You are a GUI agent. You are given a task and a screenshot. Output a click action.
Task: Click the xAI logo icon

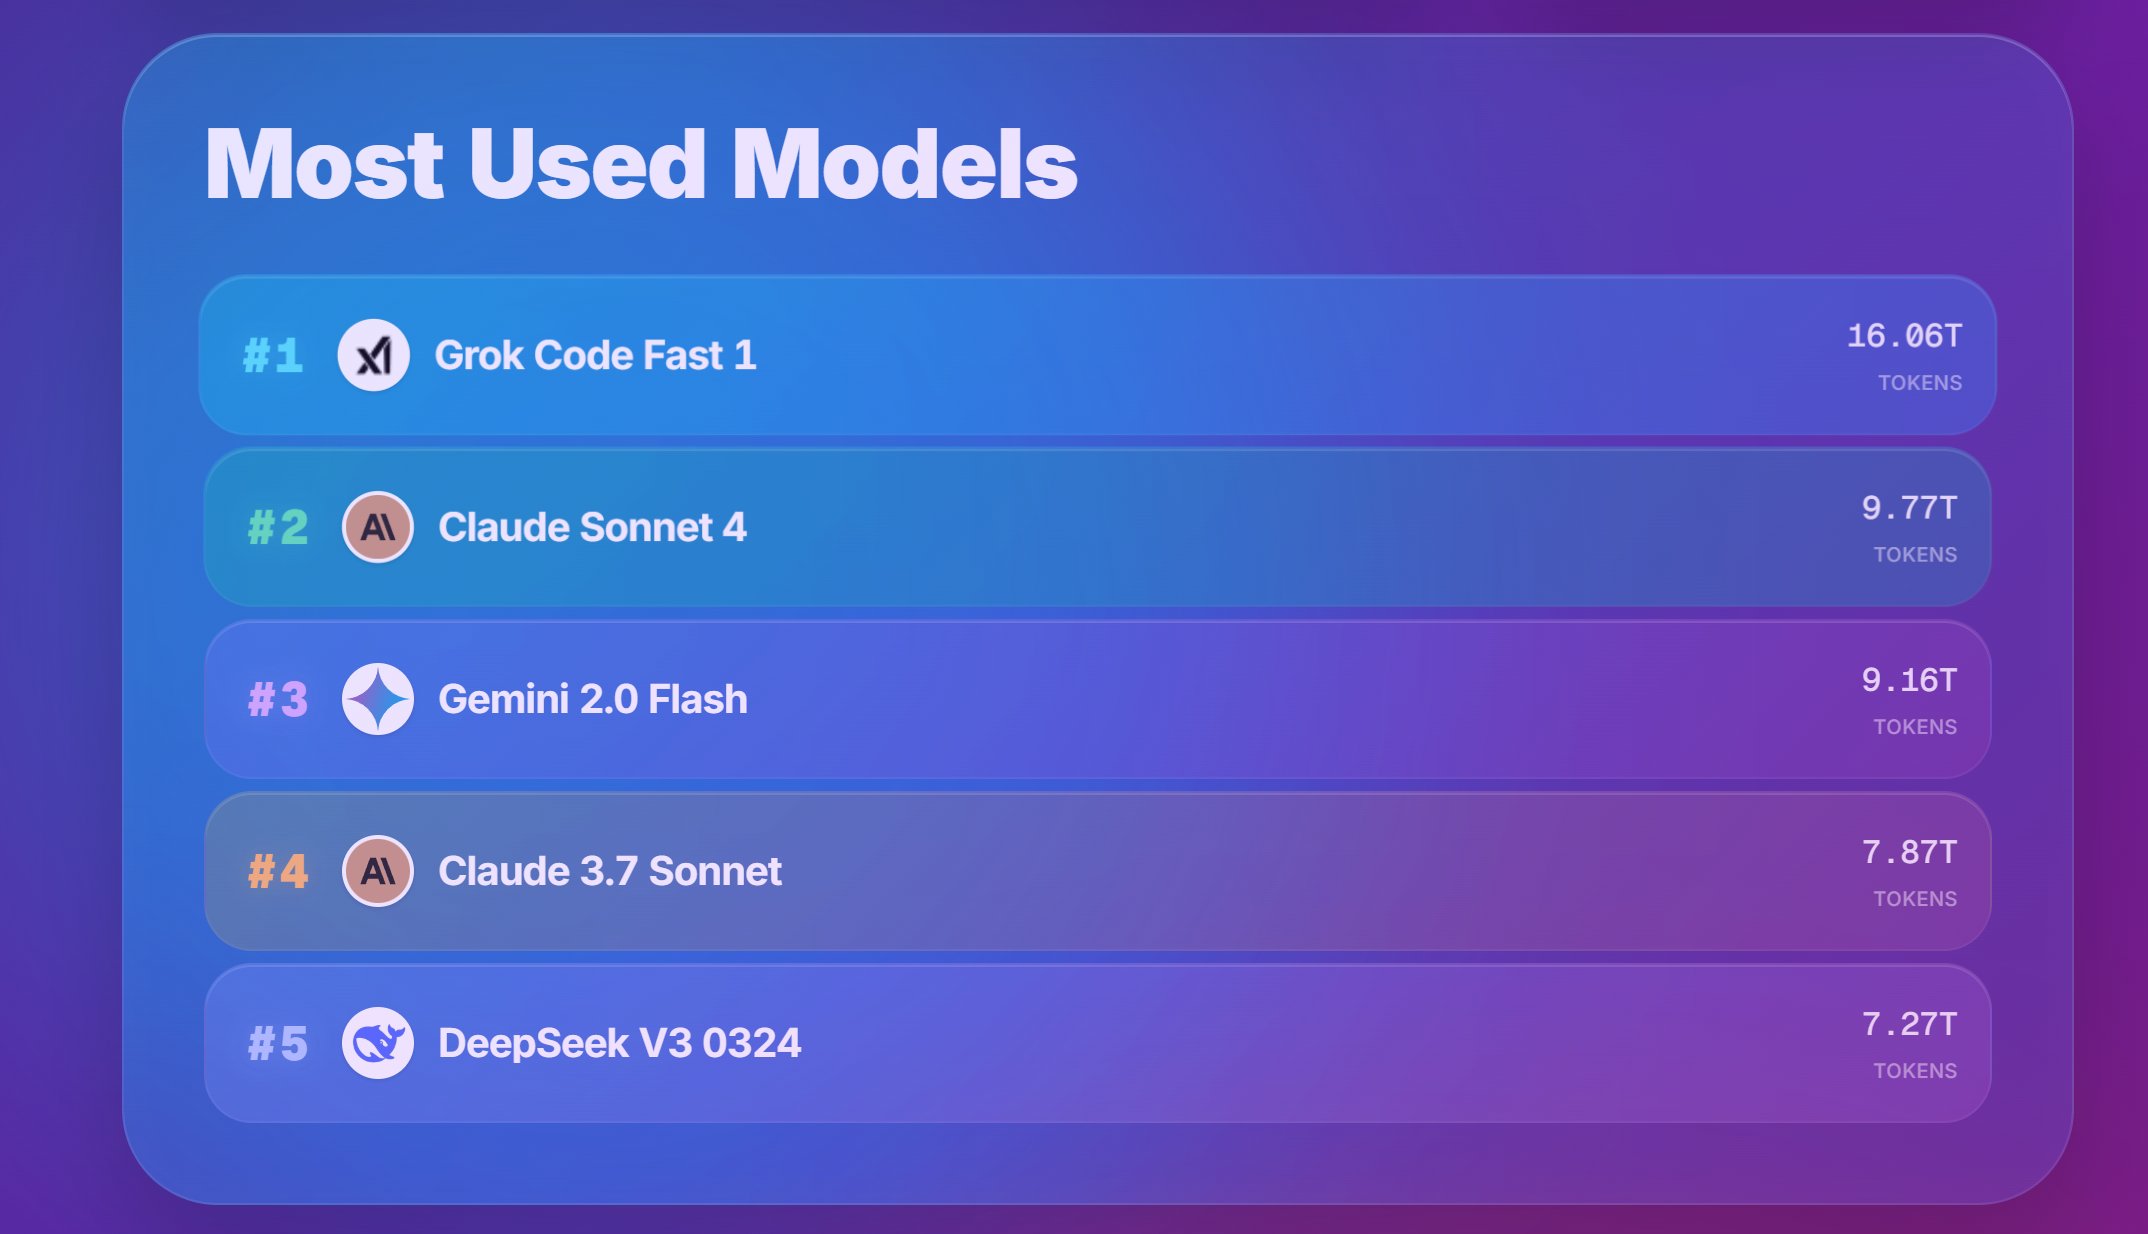tap(374, 355)
